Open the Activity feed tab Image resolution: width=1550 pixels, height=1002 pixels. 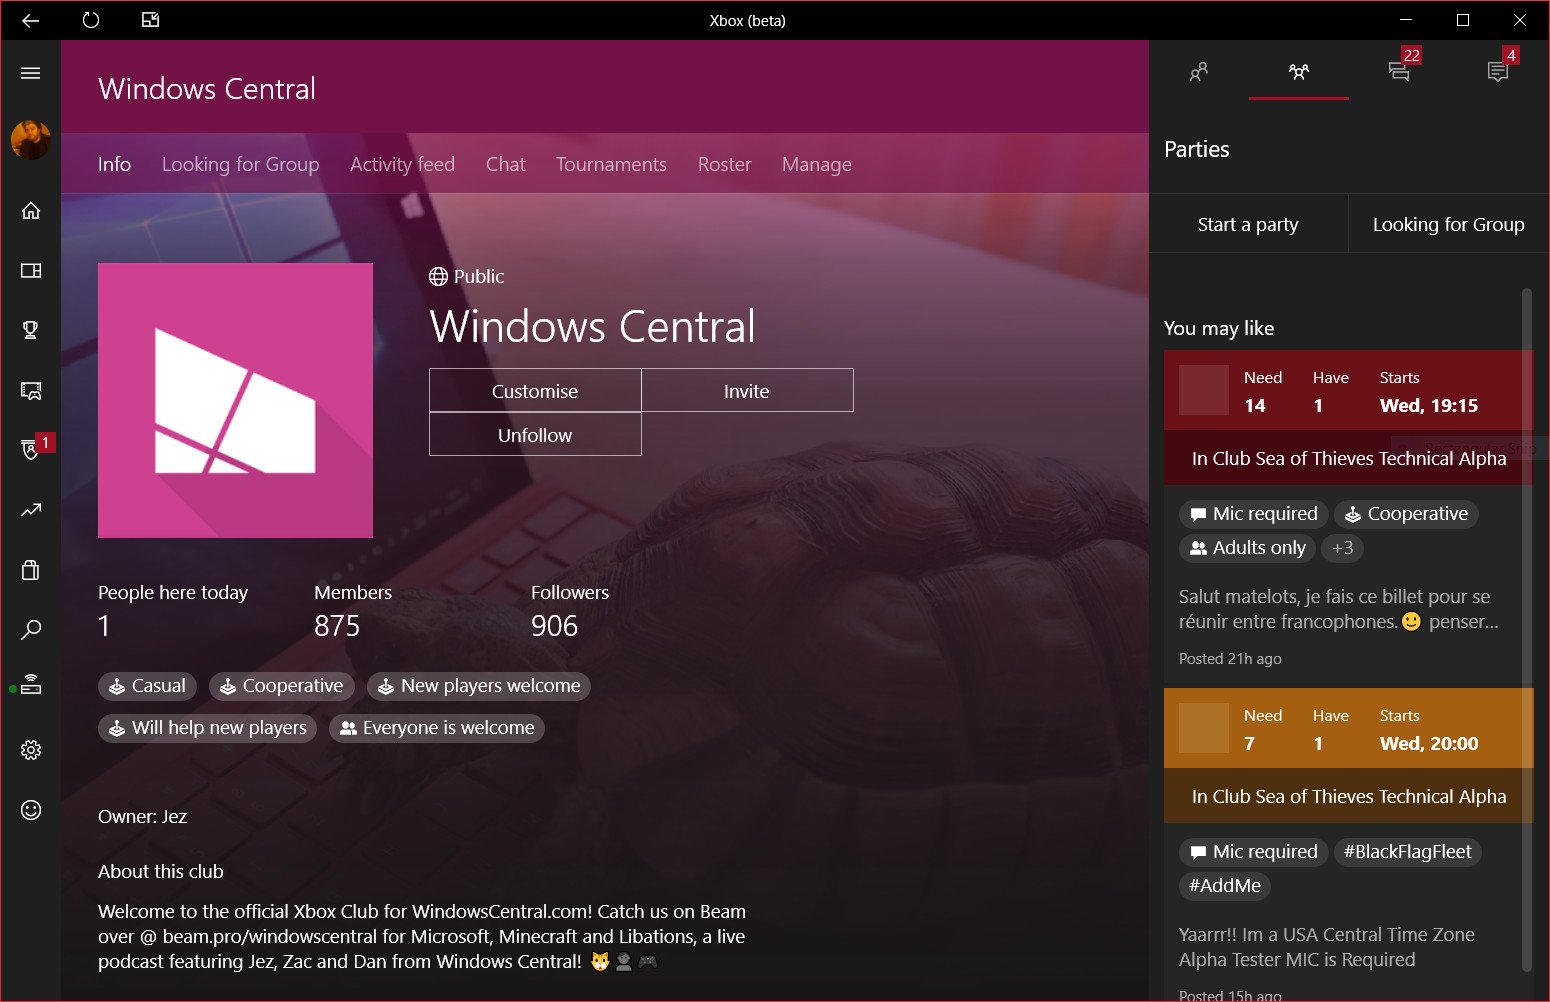point(402,164)
